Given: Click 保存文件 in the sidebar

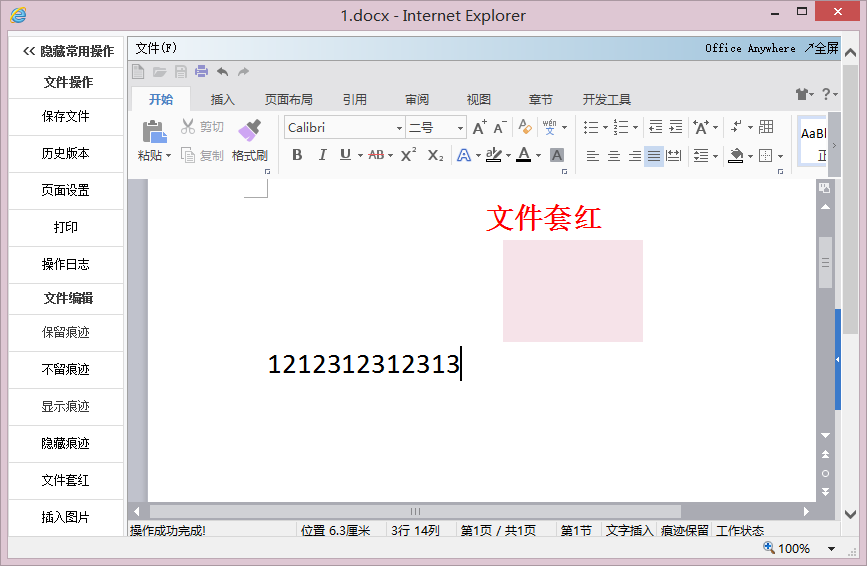Looking at the screenshot, I should pos(66,117).
